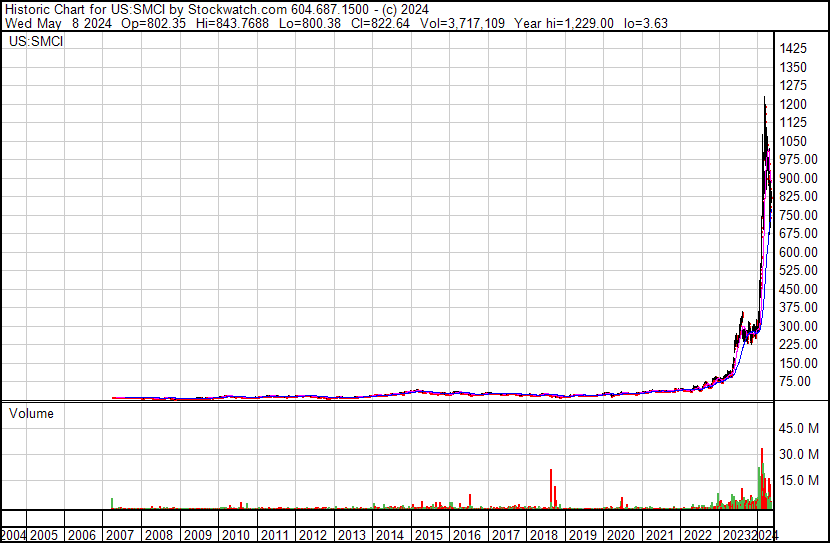This screenshot has height=543, width=830.
Task: Click the 1425 price axis label
Action: click(793, 49)
